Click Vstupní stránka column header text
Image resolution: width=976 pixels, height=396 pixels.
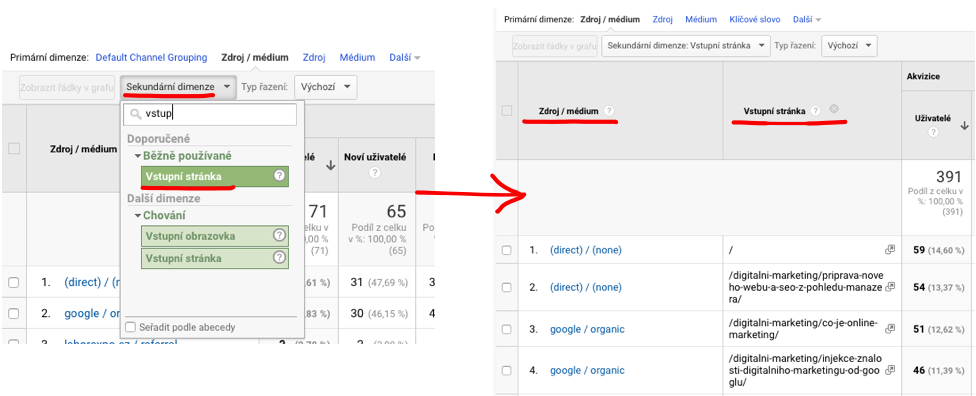774,111
